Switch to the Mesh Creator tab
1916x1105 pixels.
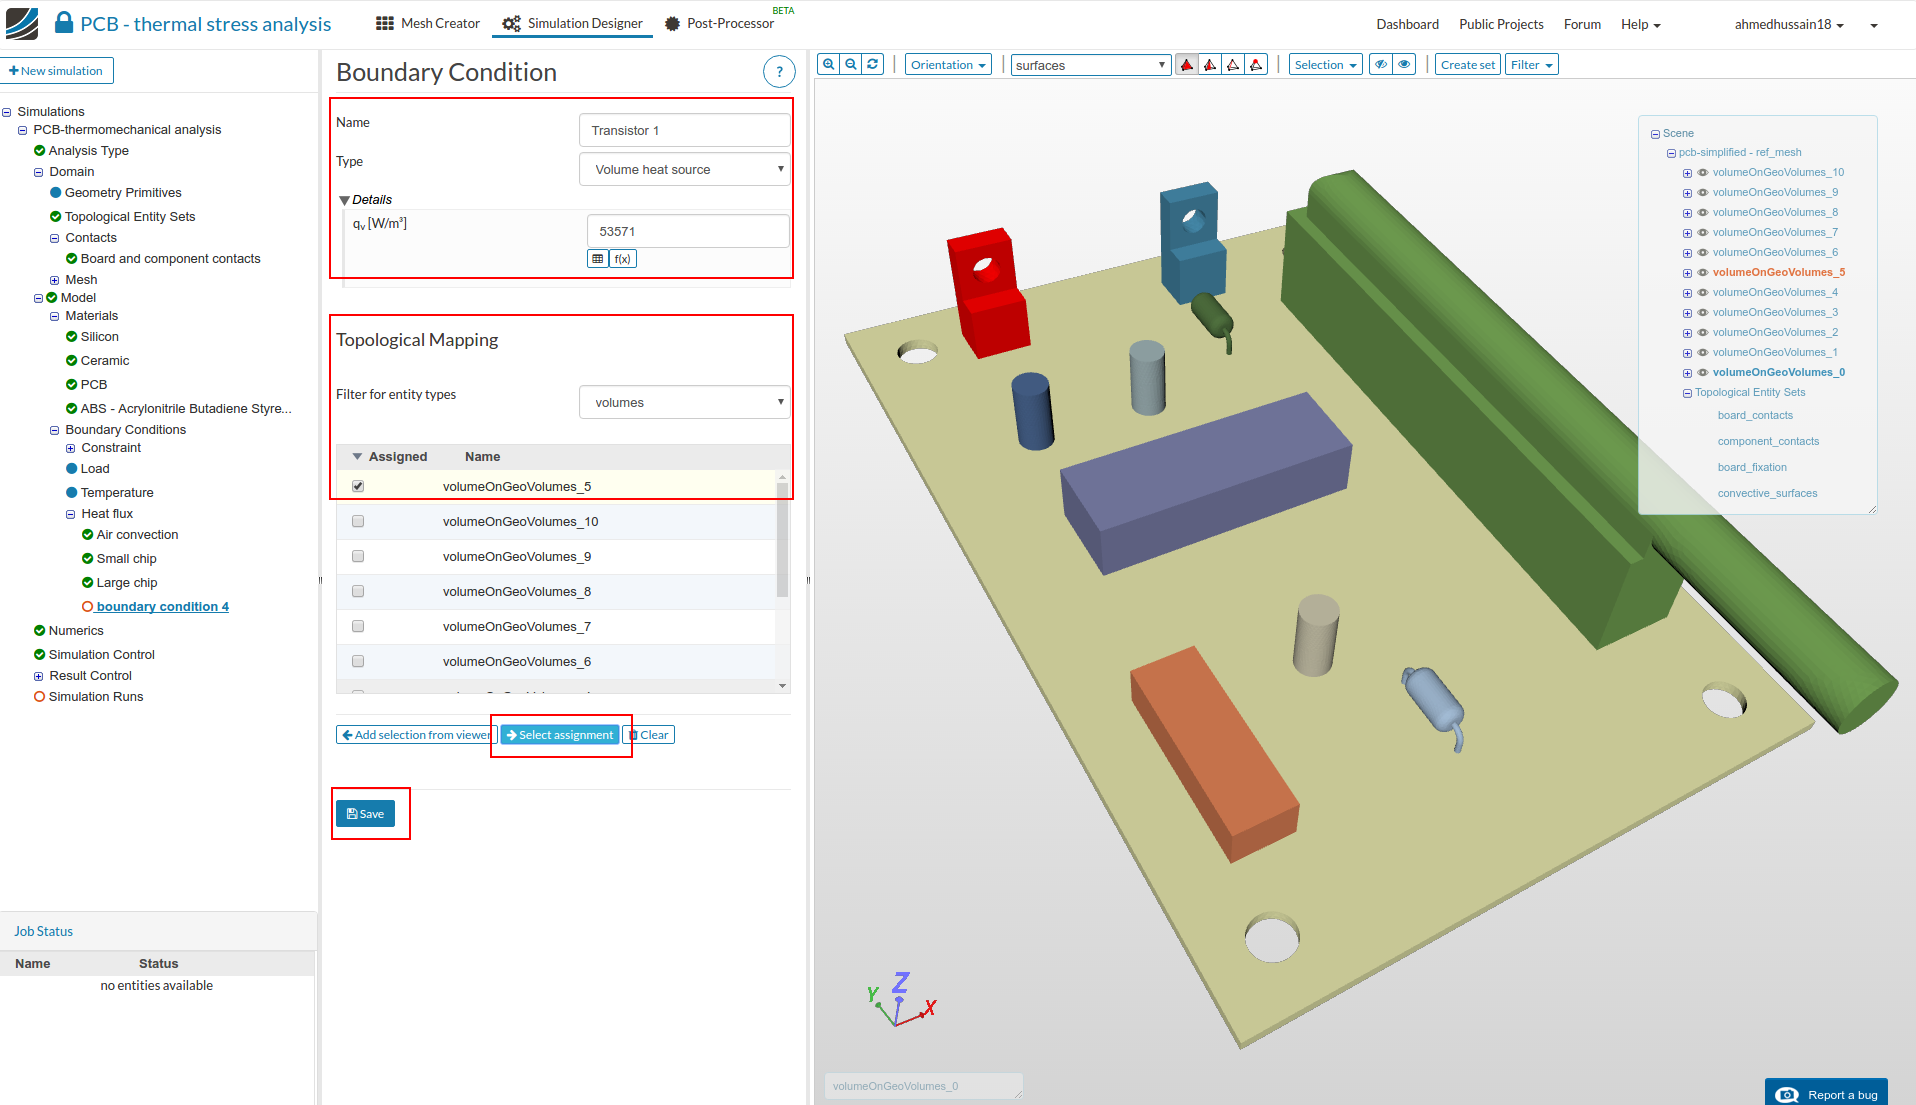coord(428,24)
